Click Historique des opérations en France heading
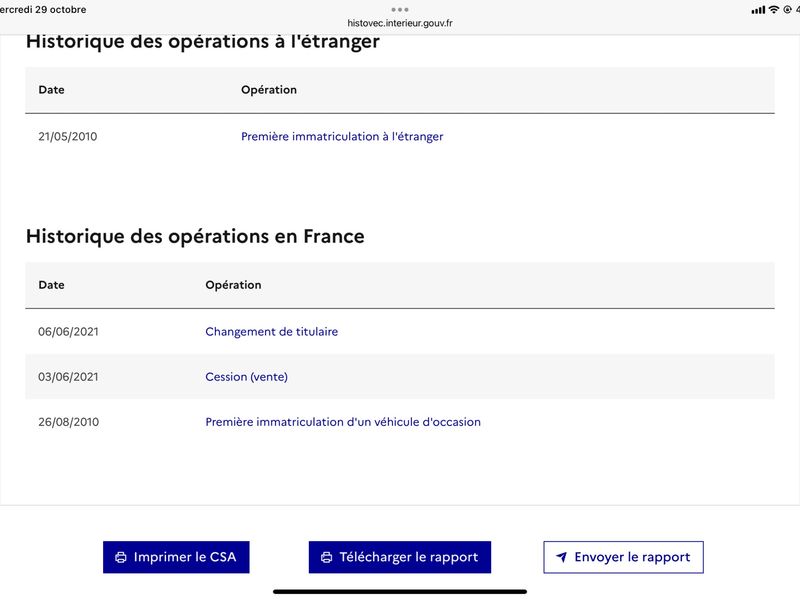The height and width of the screenshot is (600, 800). tap(195, 236)
